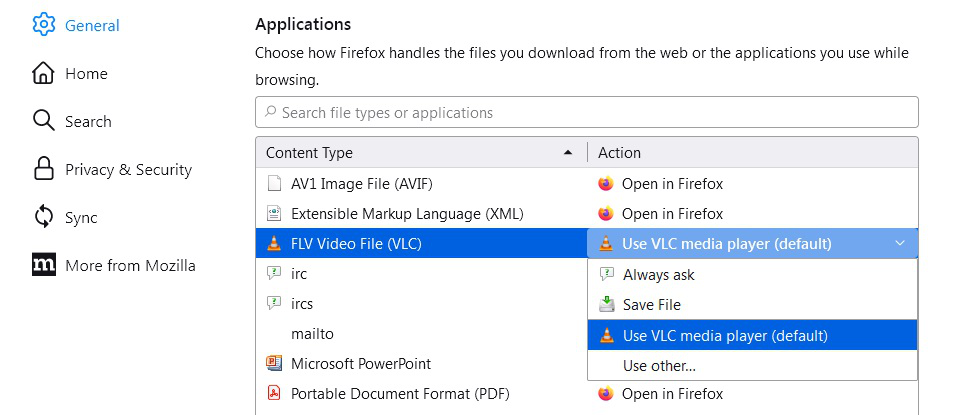Open the General settings category
This screenshot has width=967, height=415.
pyautogui.click(x=76, y=25)
